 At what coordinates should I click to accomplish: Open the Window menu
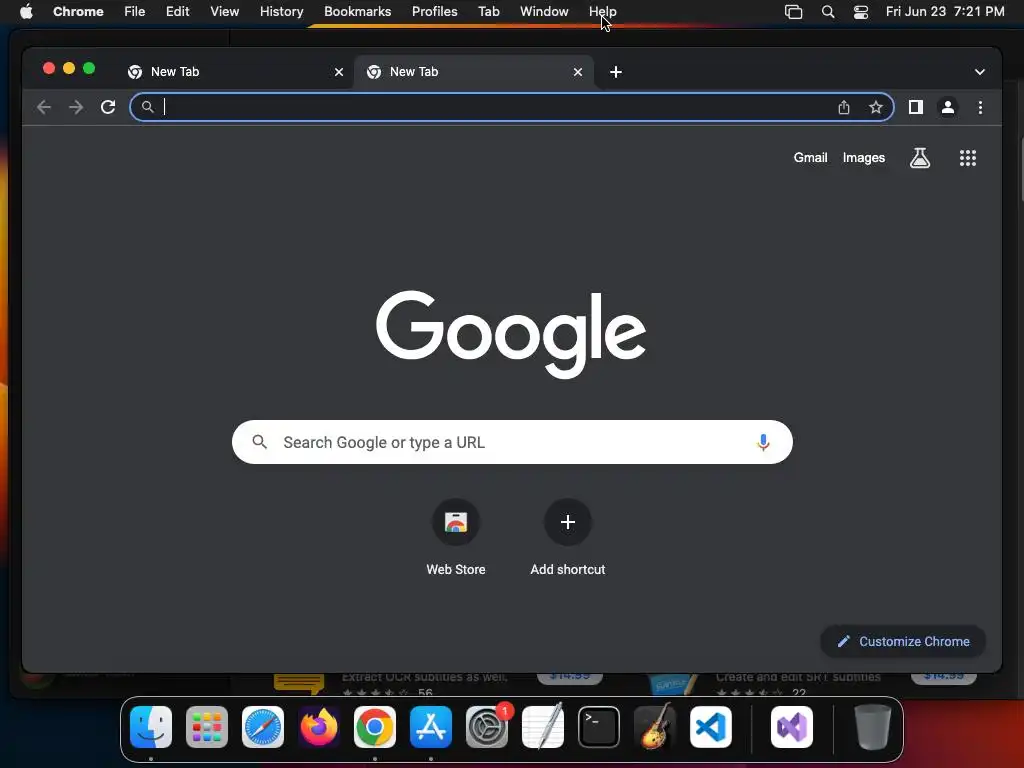click(x=544, y=12)
